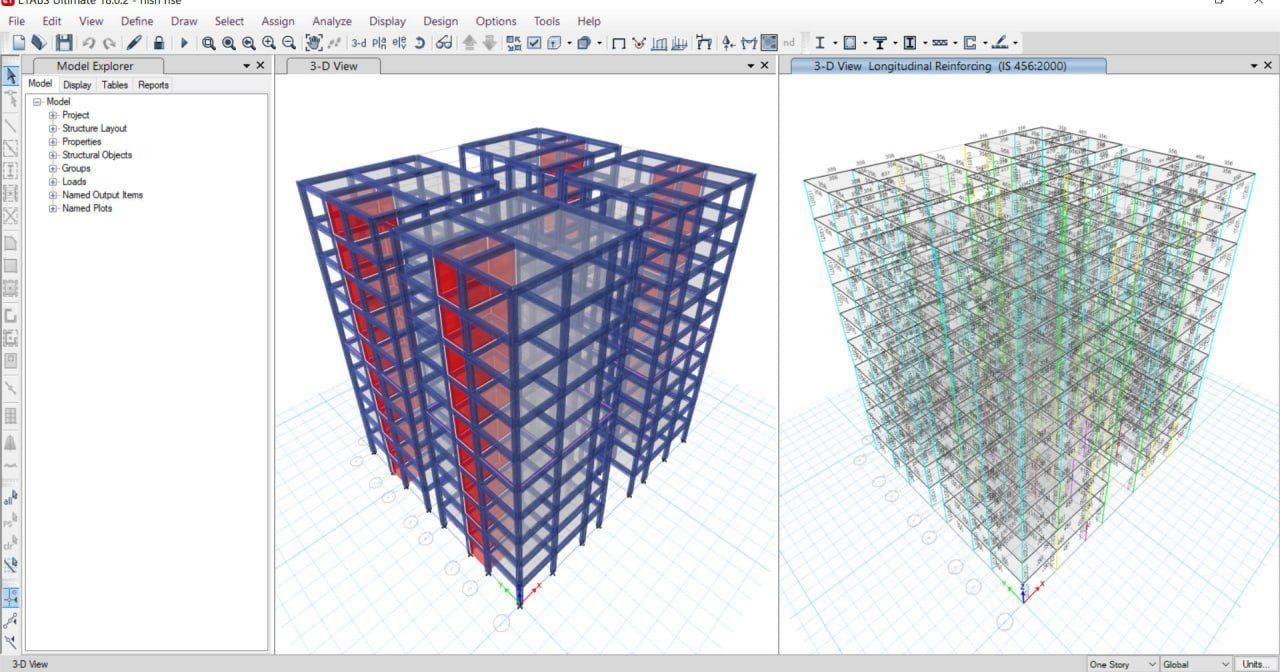Open the Global coordinate system dropdown

[1196, 664]
